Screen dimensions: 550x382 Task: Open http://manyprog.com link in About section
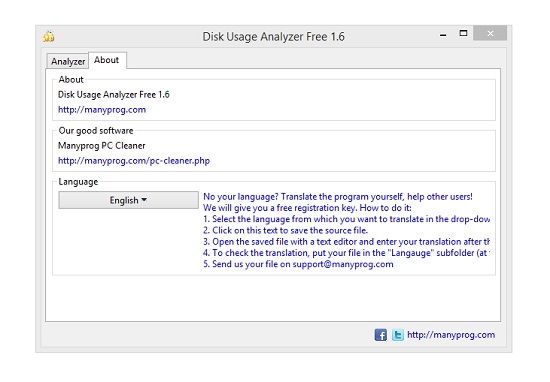click(102, 110)
